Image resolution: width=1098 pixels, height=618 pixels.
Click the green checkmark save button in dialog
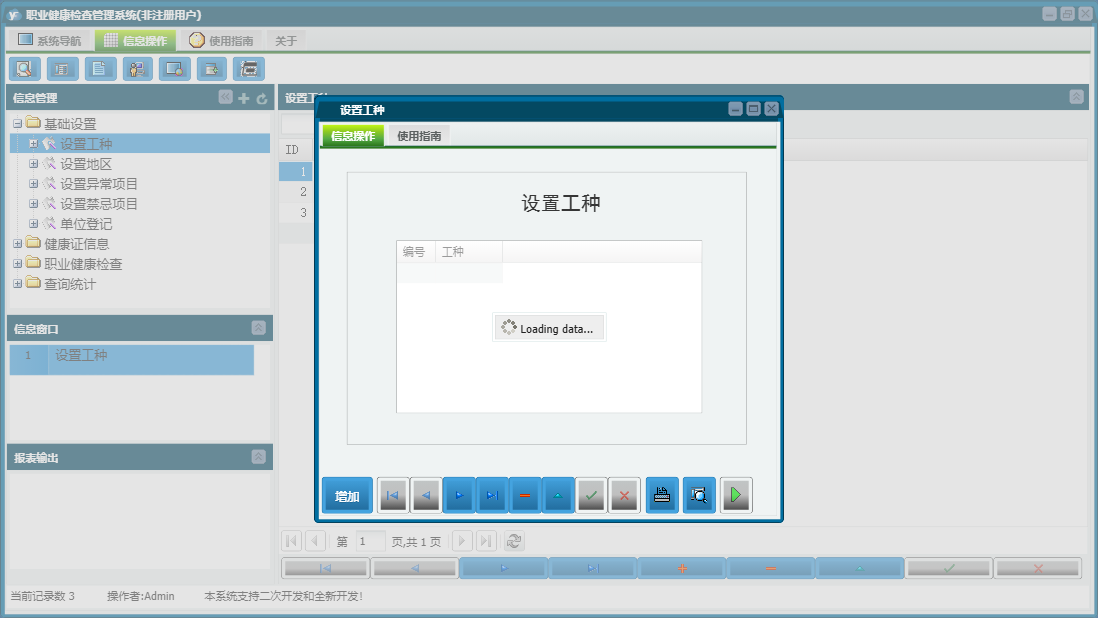[591, 496]
